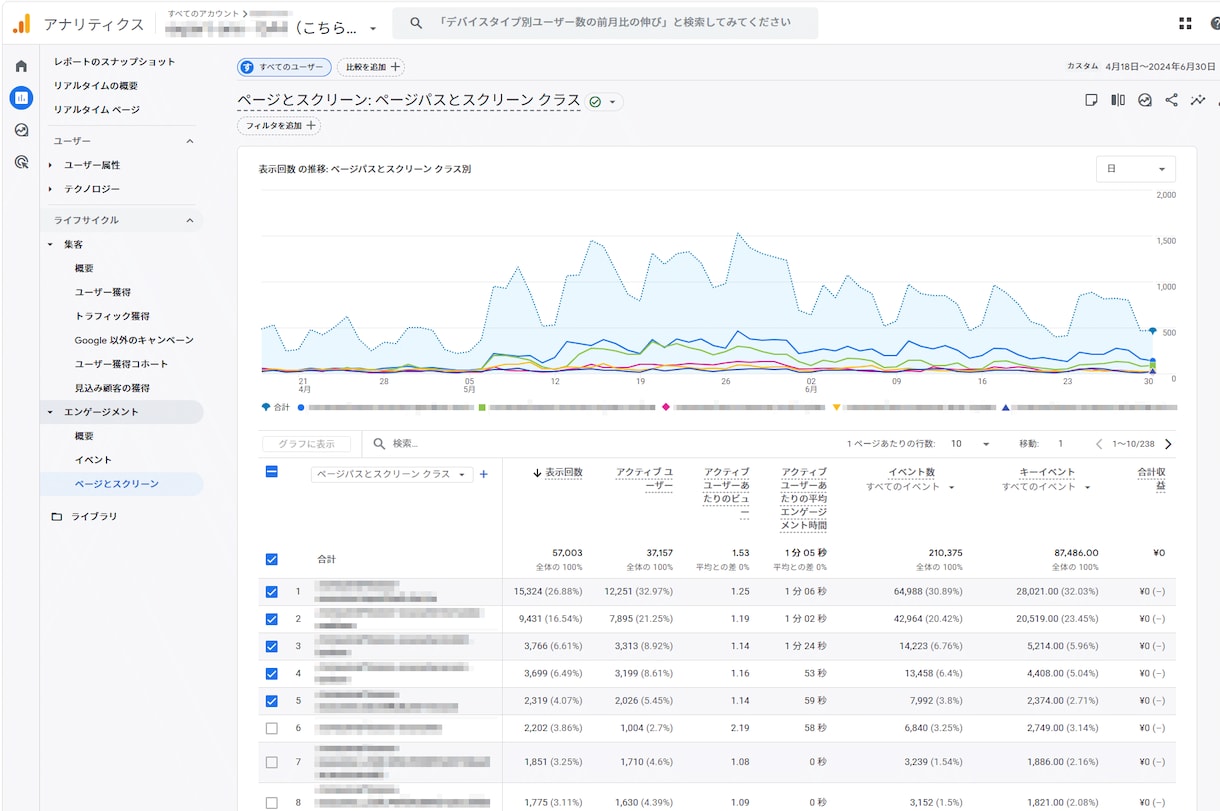Go to next page of table rows
This screenshot has width=1220, height=811.
tap(1168, 444)
